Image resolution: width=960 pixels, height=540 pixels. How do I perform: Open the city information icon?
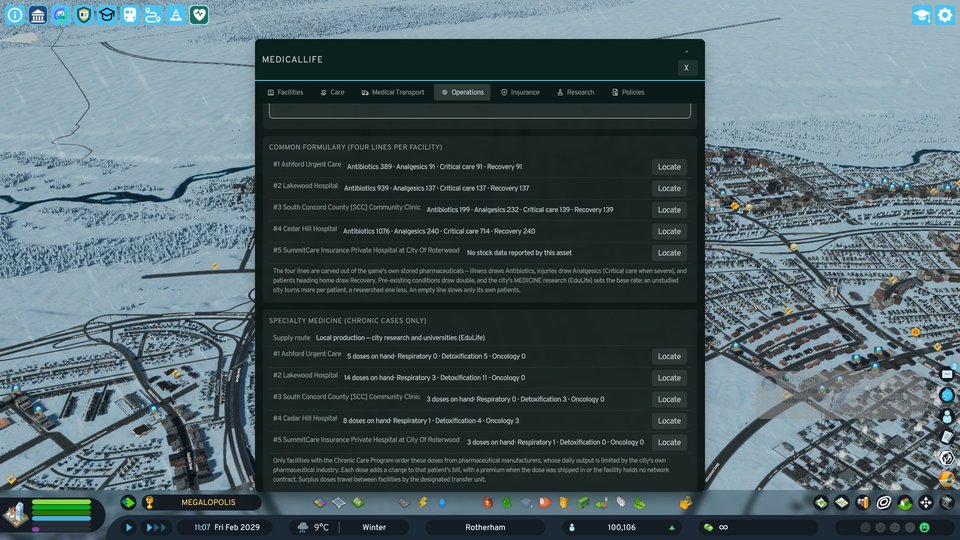[x=15, y=15]
